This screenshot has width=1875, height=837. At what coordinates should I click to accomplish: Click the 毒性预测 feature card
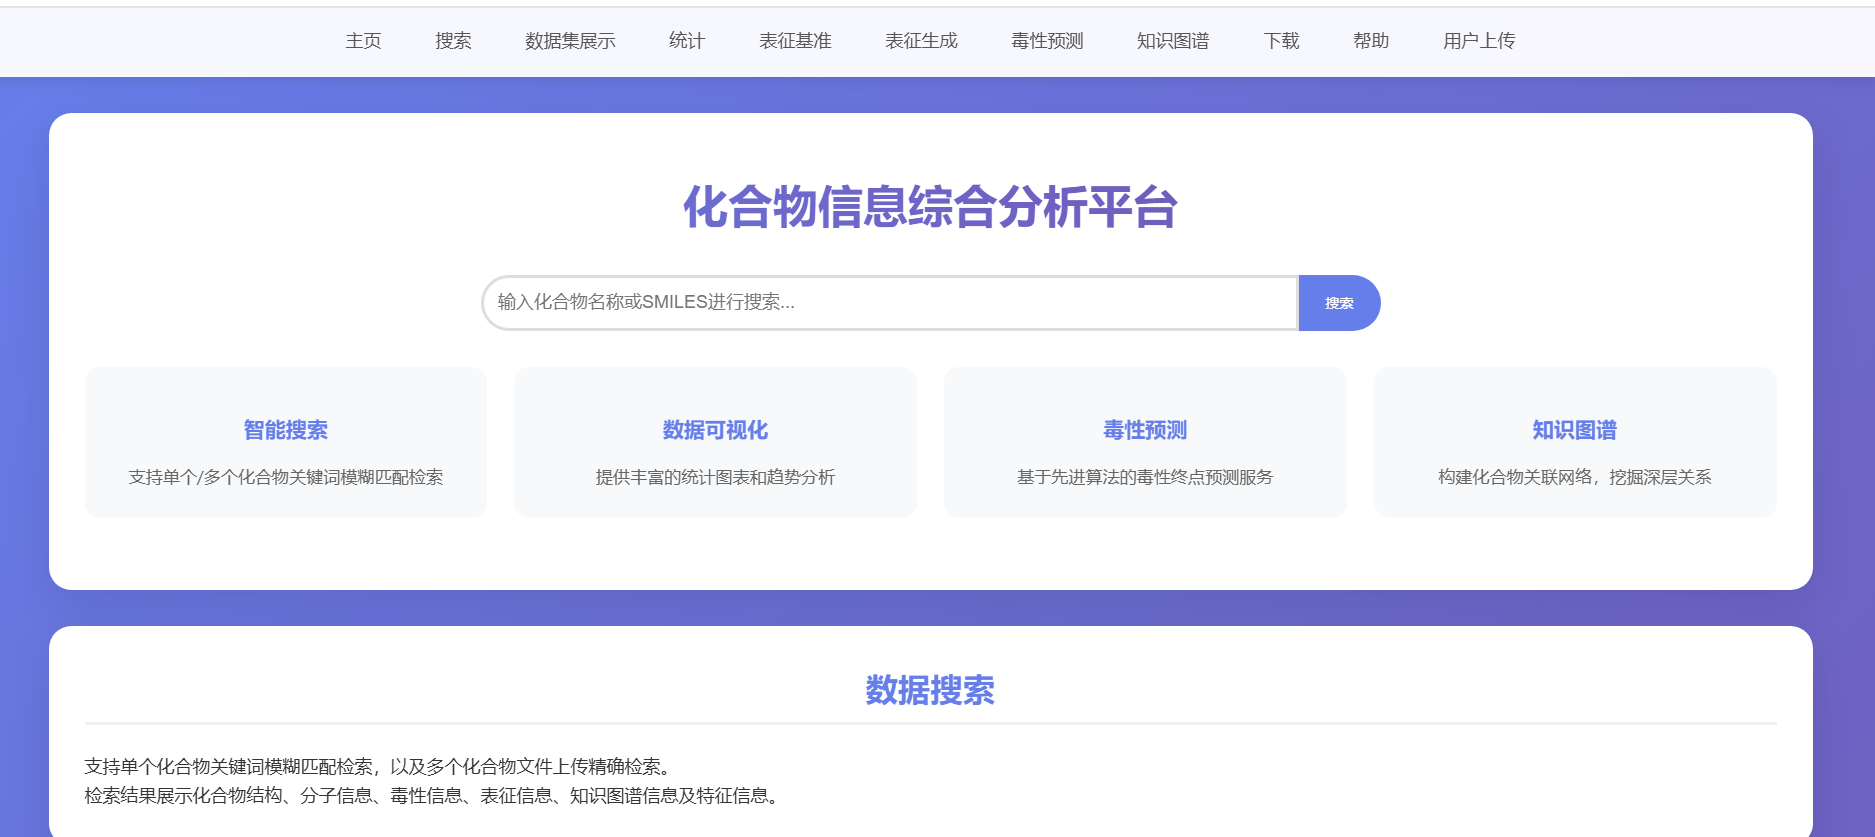click(x=1145, y=442)
